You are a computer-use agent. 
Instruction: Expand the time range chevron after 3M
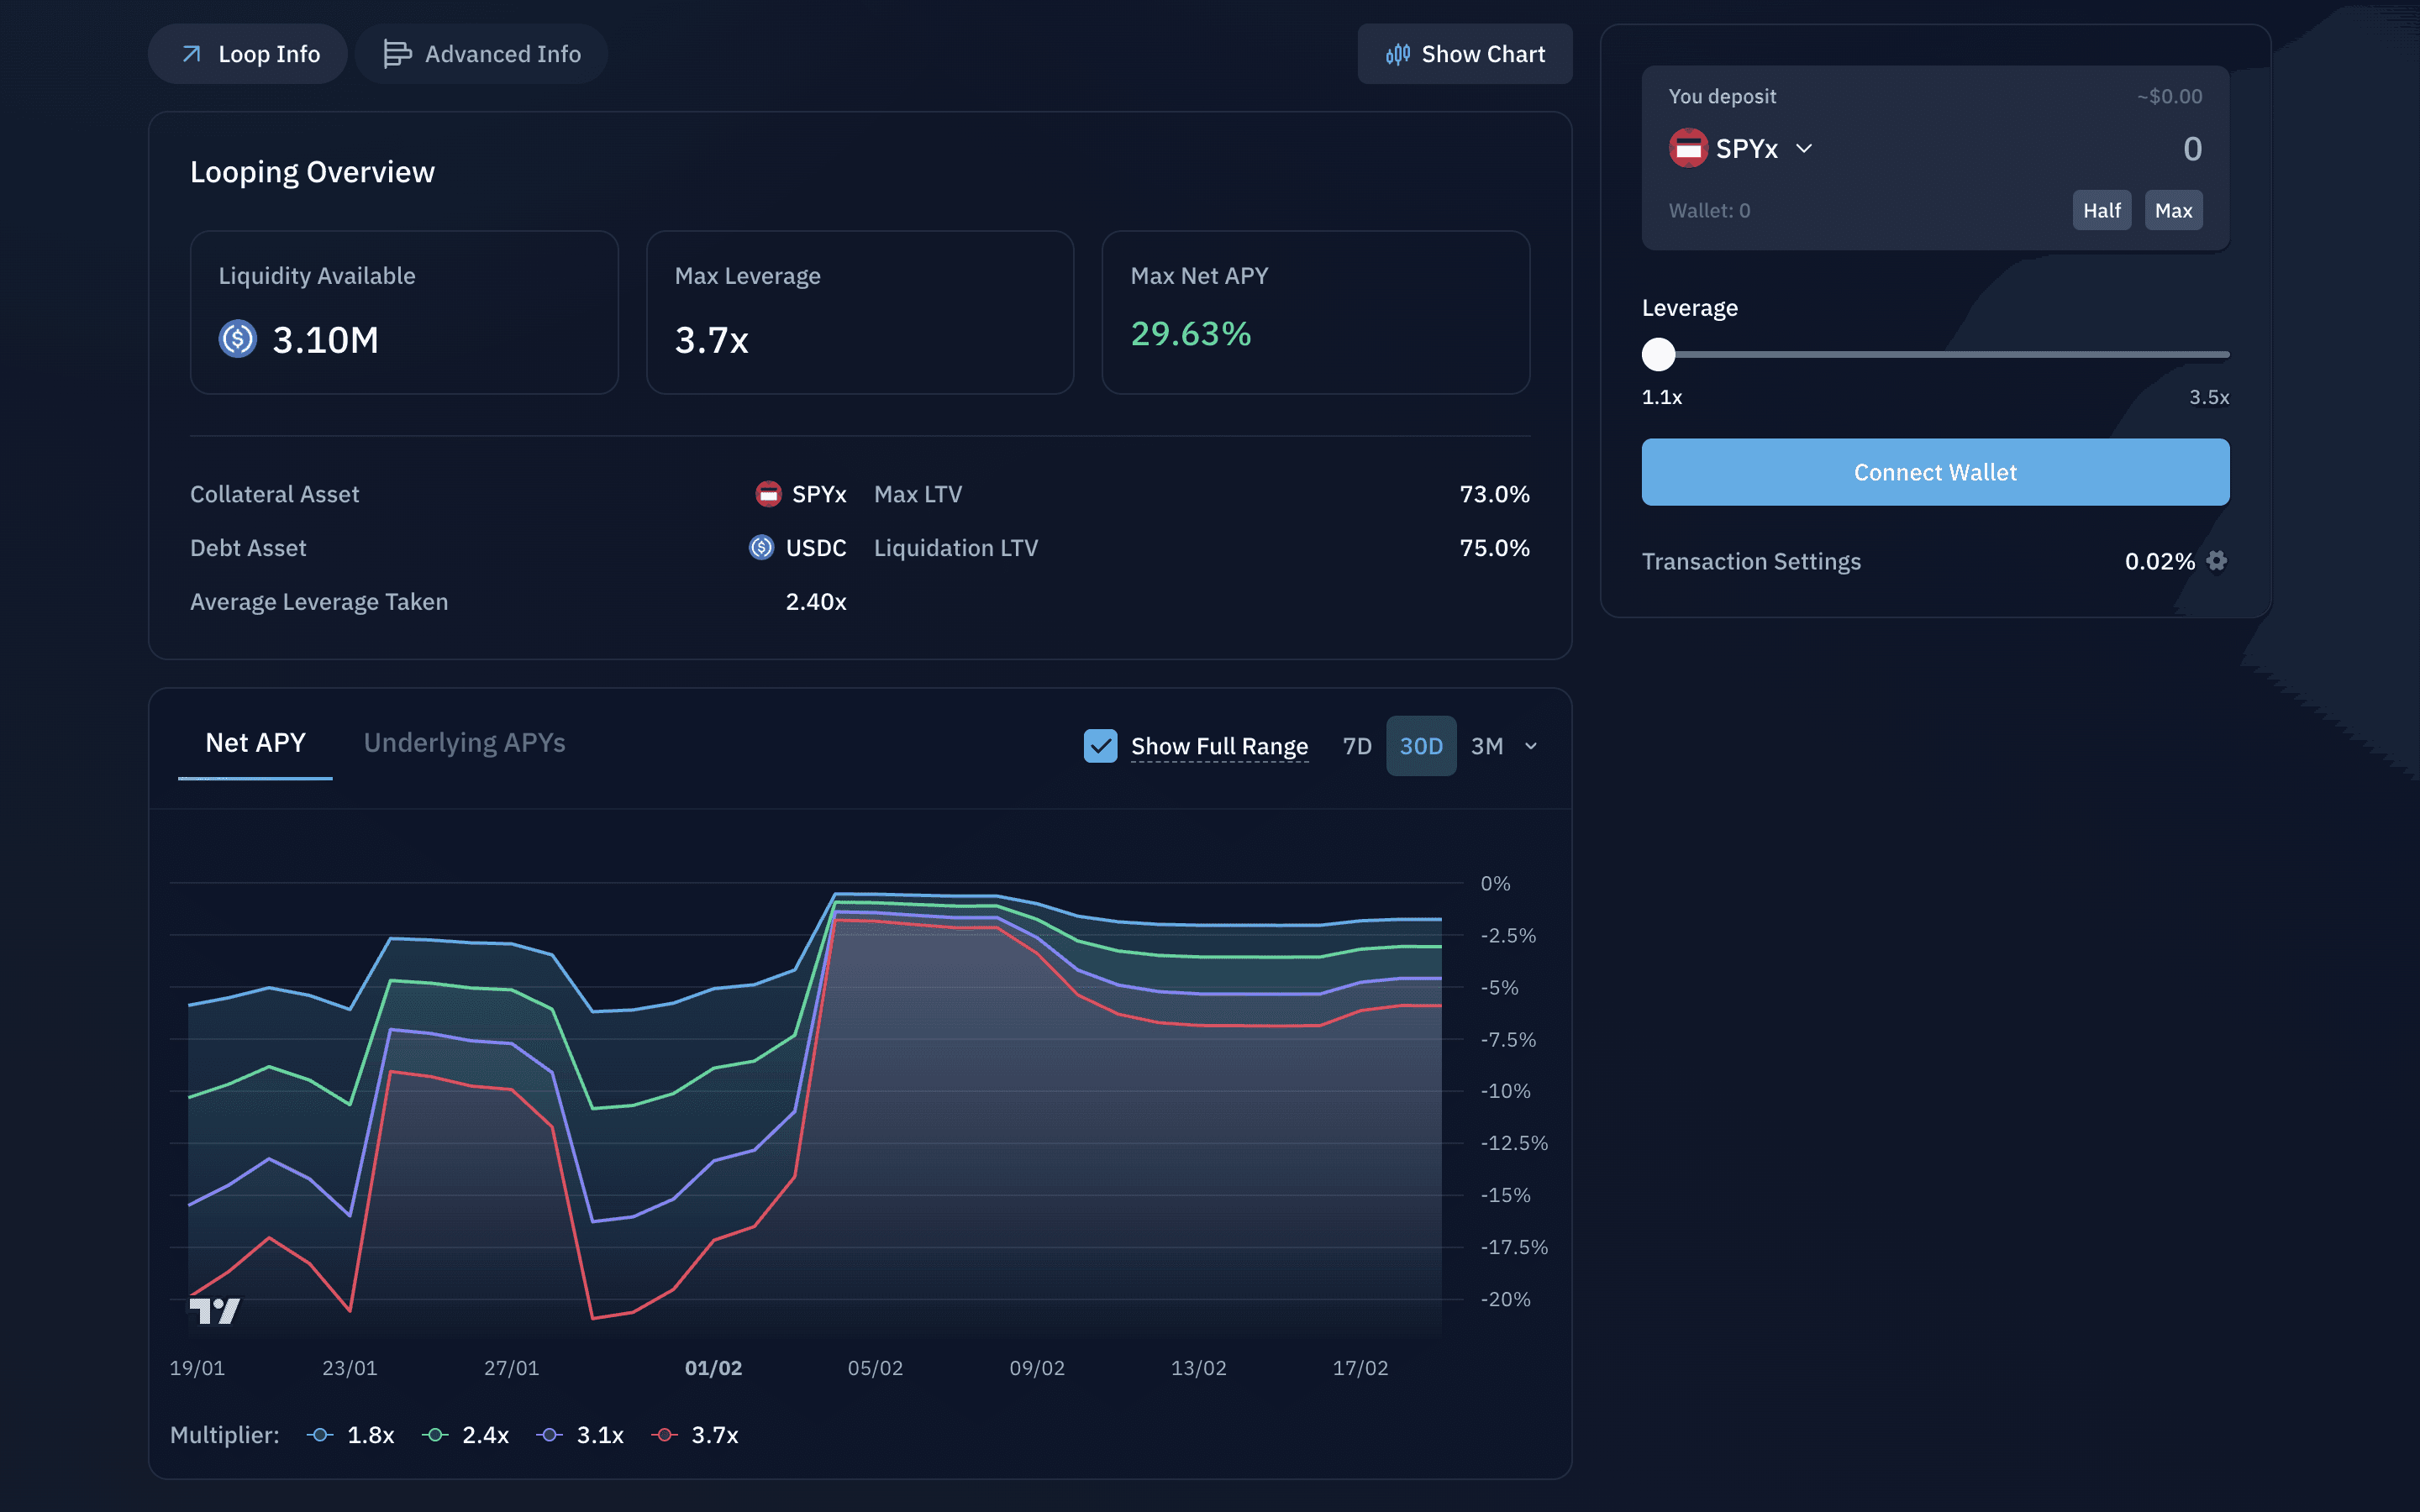tap(1531, 746)
